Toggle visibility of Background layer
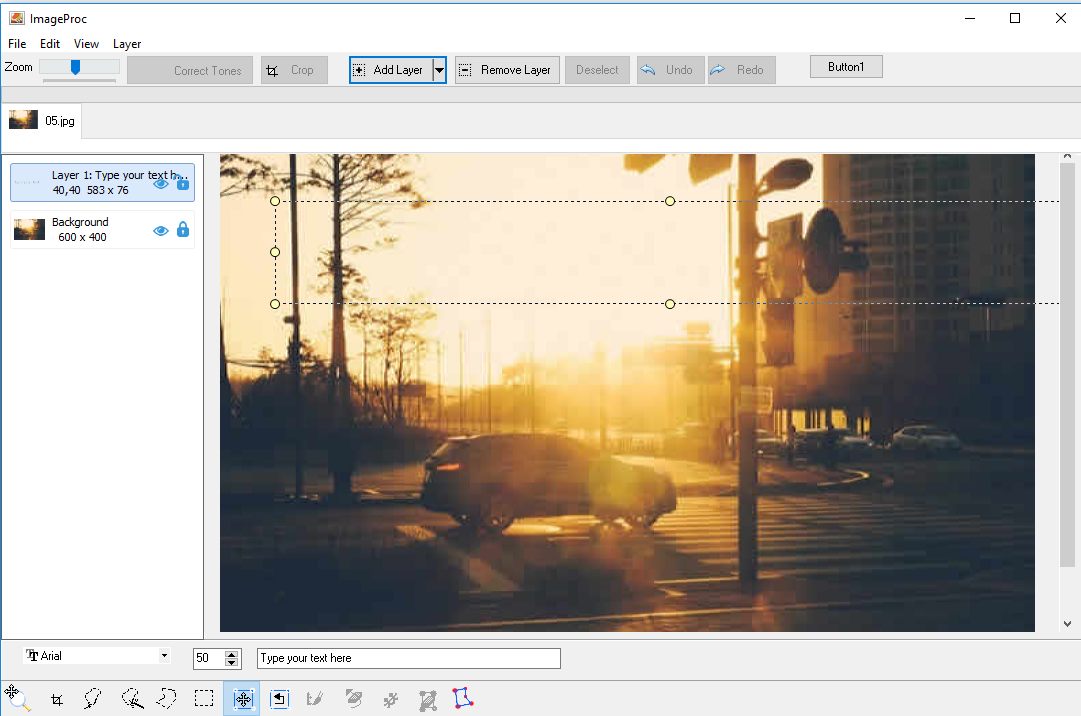 click(161, 230)
